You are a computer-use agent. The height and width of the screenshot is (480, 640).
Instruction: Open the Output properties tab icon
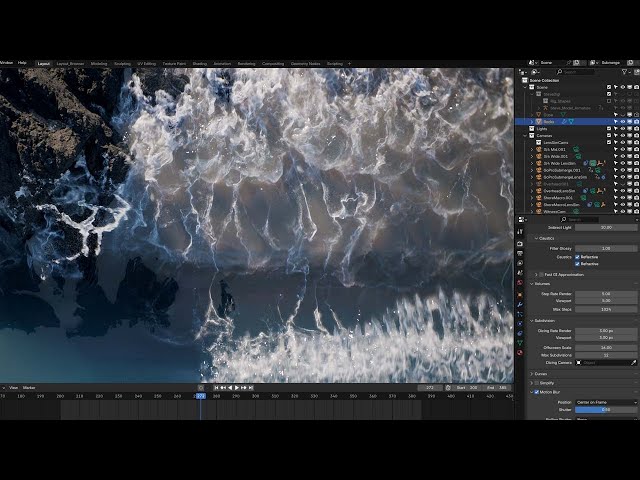tap(520, 253)
